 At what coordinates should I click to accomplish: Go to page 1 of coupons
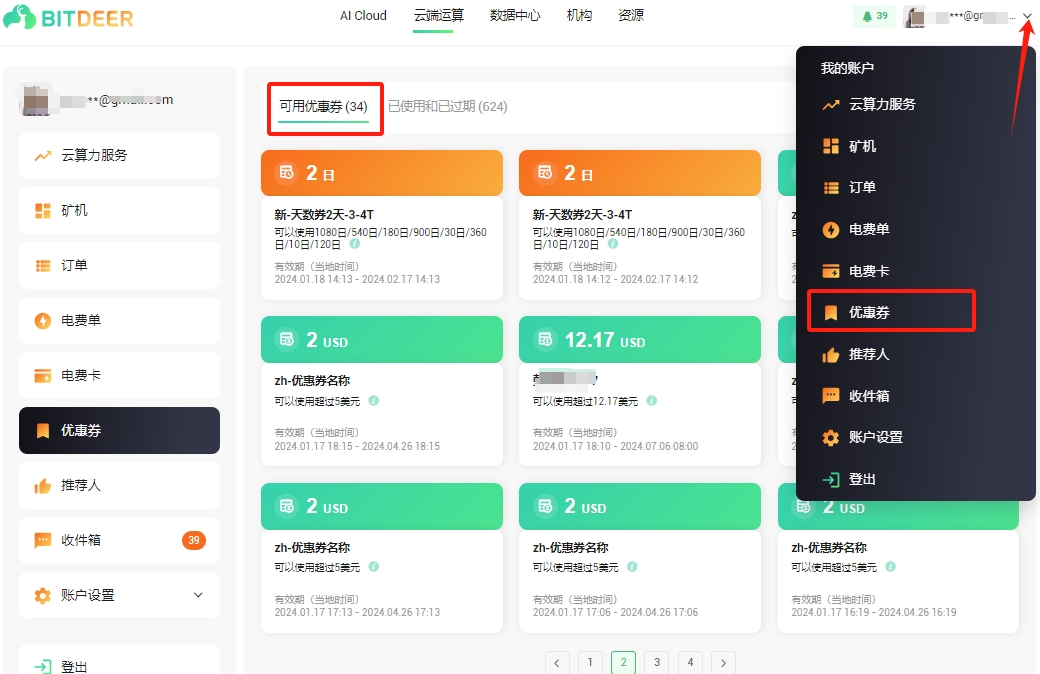590,663
